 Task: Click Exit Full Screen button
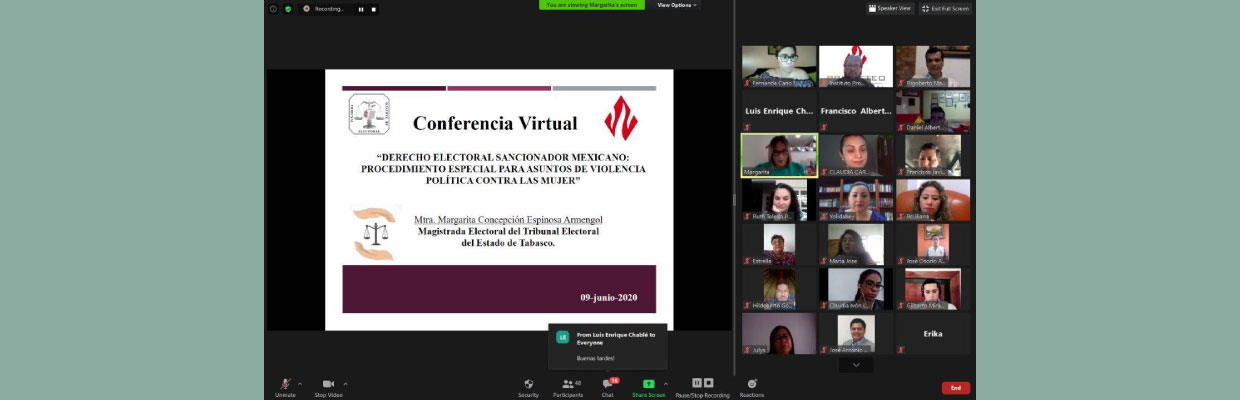pyautogui.click(x=945, y=8)
